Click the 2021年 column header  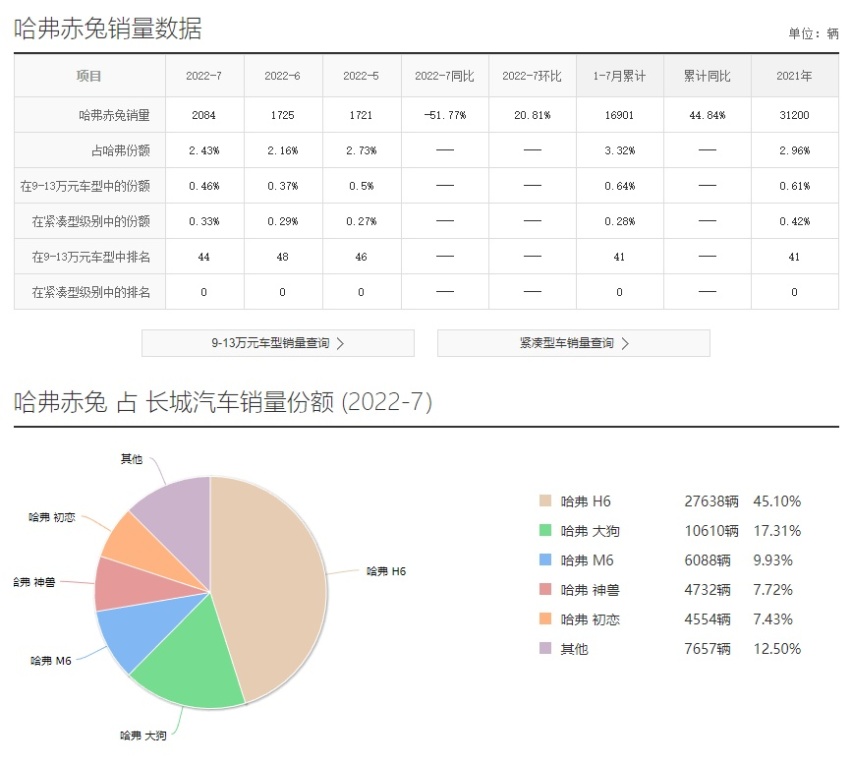tap(795, 76)
